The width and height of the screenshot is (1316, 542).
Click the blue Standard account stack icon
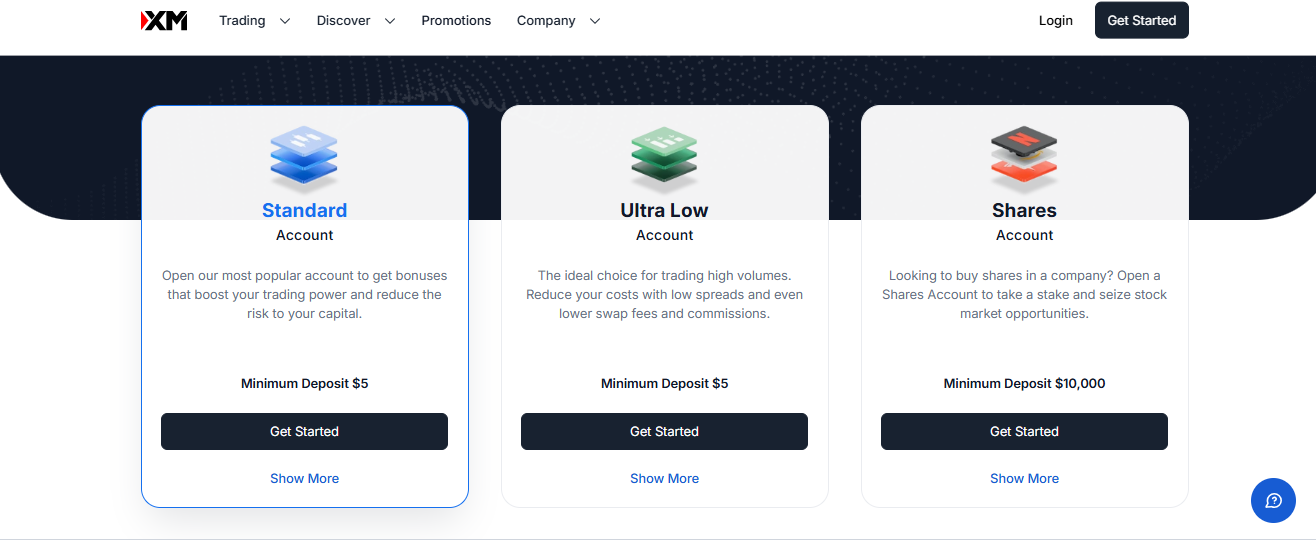(x=304, y=159)
